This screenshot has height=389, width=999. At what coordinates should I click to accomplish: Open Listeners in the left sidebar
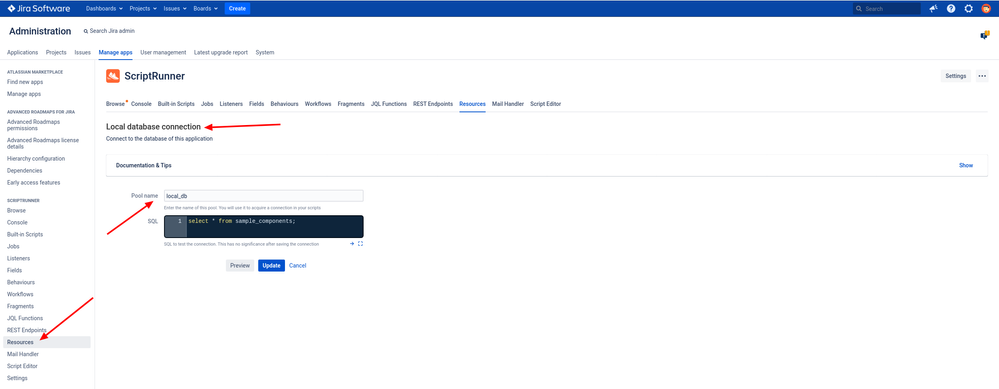18,258
